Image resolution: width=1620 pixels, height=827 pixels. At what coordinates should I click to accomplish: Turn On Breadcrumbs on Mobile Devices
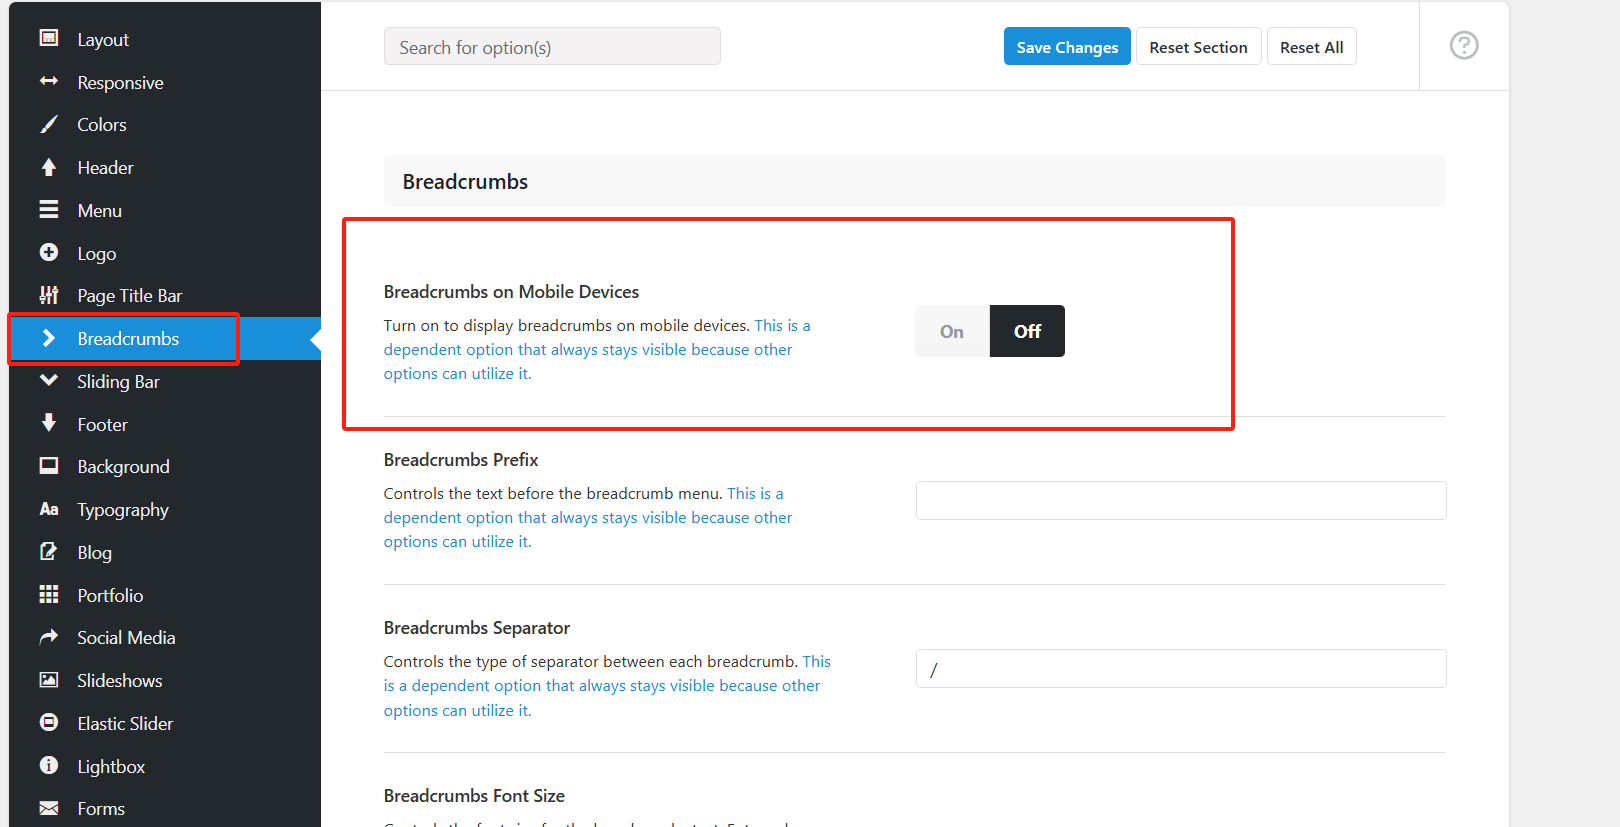tap(952, 331)
